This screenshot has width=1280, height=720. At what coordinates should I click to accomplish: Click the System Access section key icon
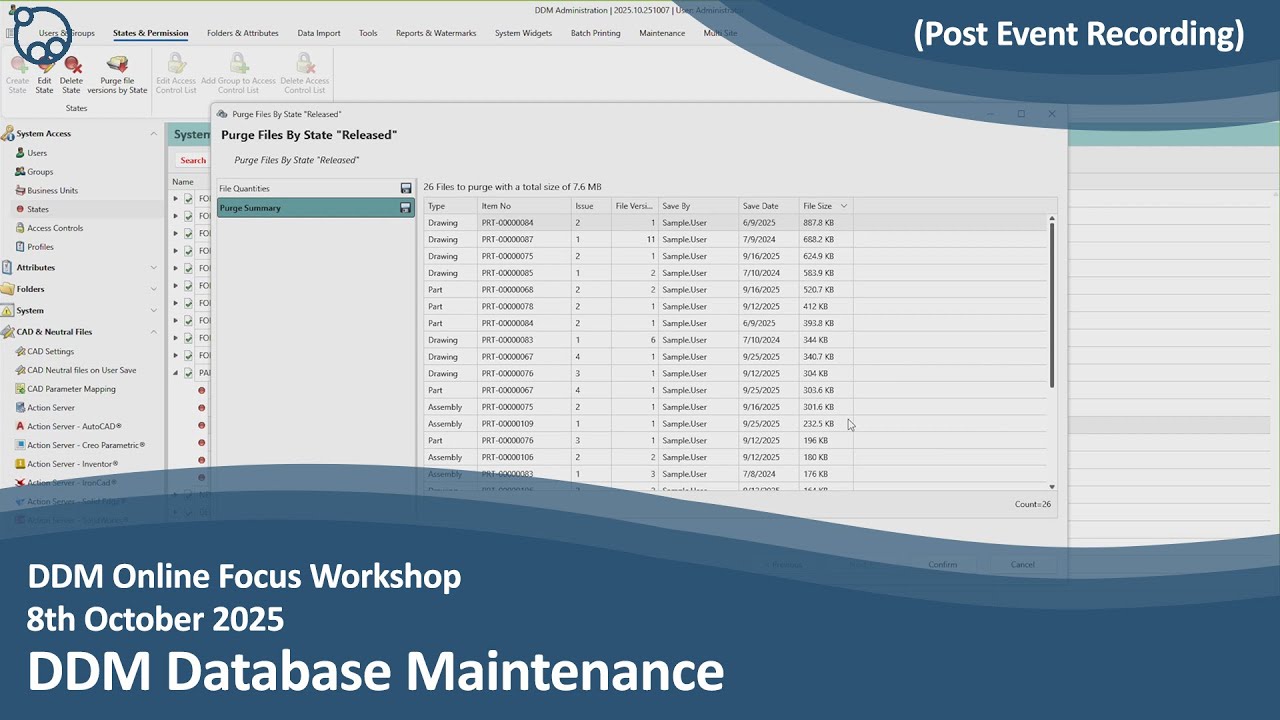coord(8,133)
